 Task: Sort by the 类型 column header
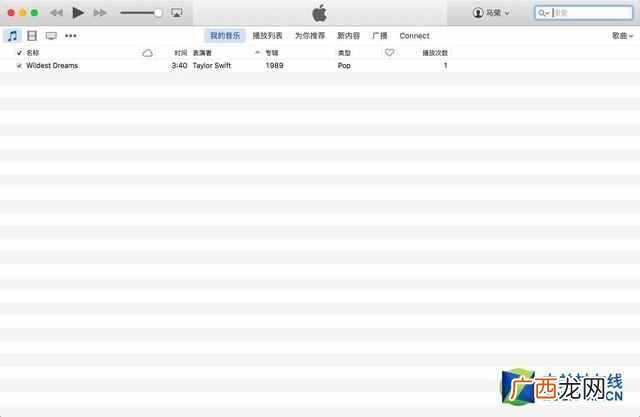(x=344, y=53)
